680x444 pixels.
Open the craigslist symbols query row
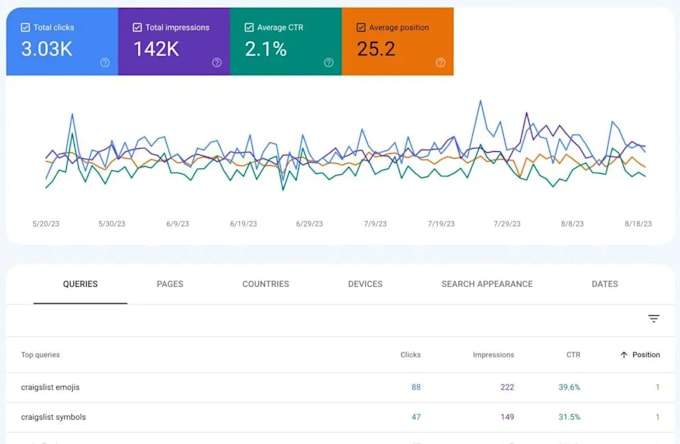point(340,417)
